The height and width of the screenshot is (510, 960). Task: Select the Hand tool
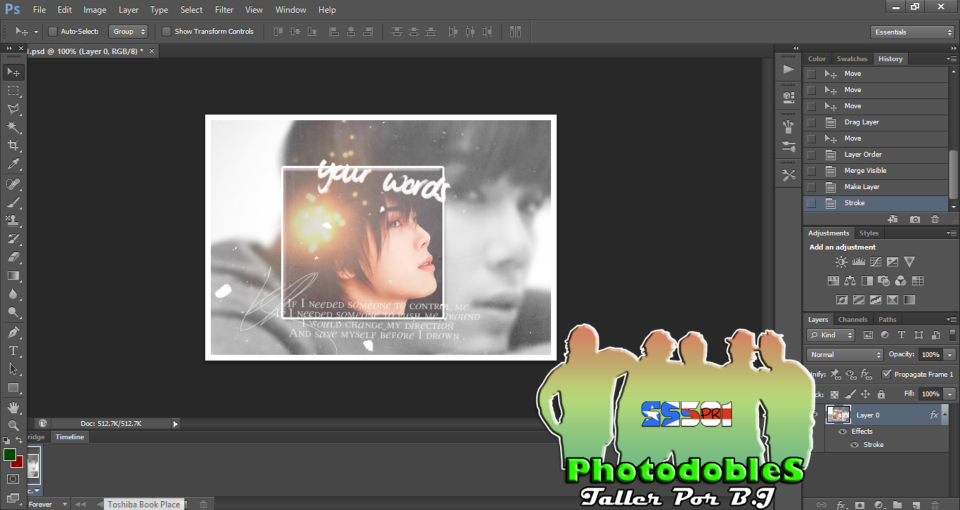(x=13, y=408)
